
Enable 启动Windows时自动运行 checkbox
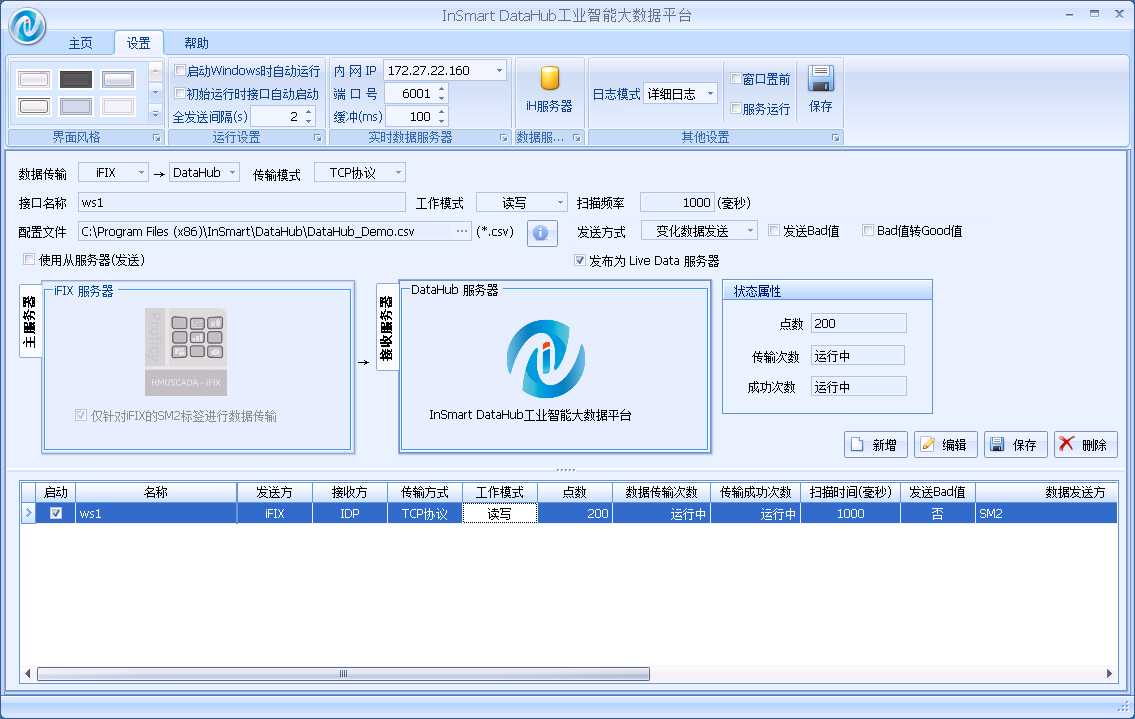pos(180,70)
